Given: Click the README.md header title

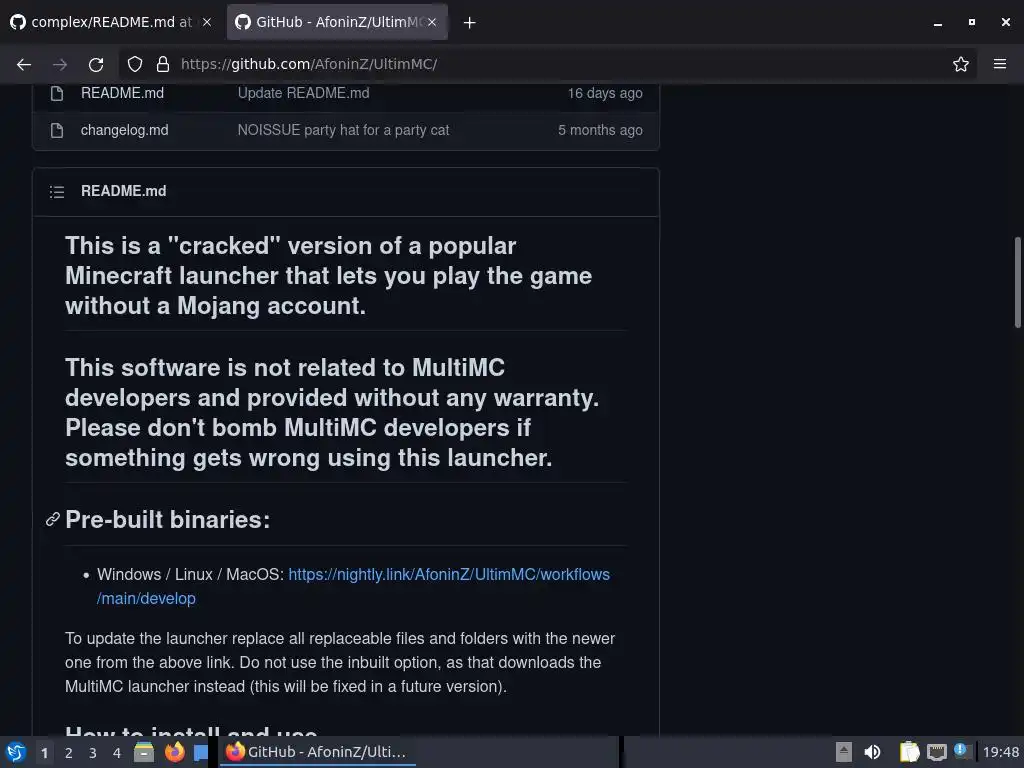Looking at the screenshot, I should coord(123,191).
